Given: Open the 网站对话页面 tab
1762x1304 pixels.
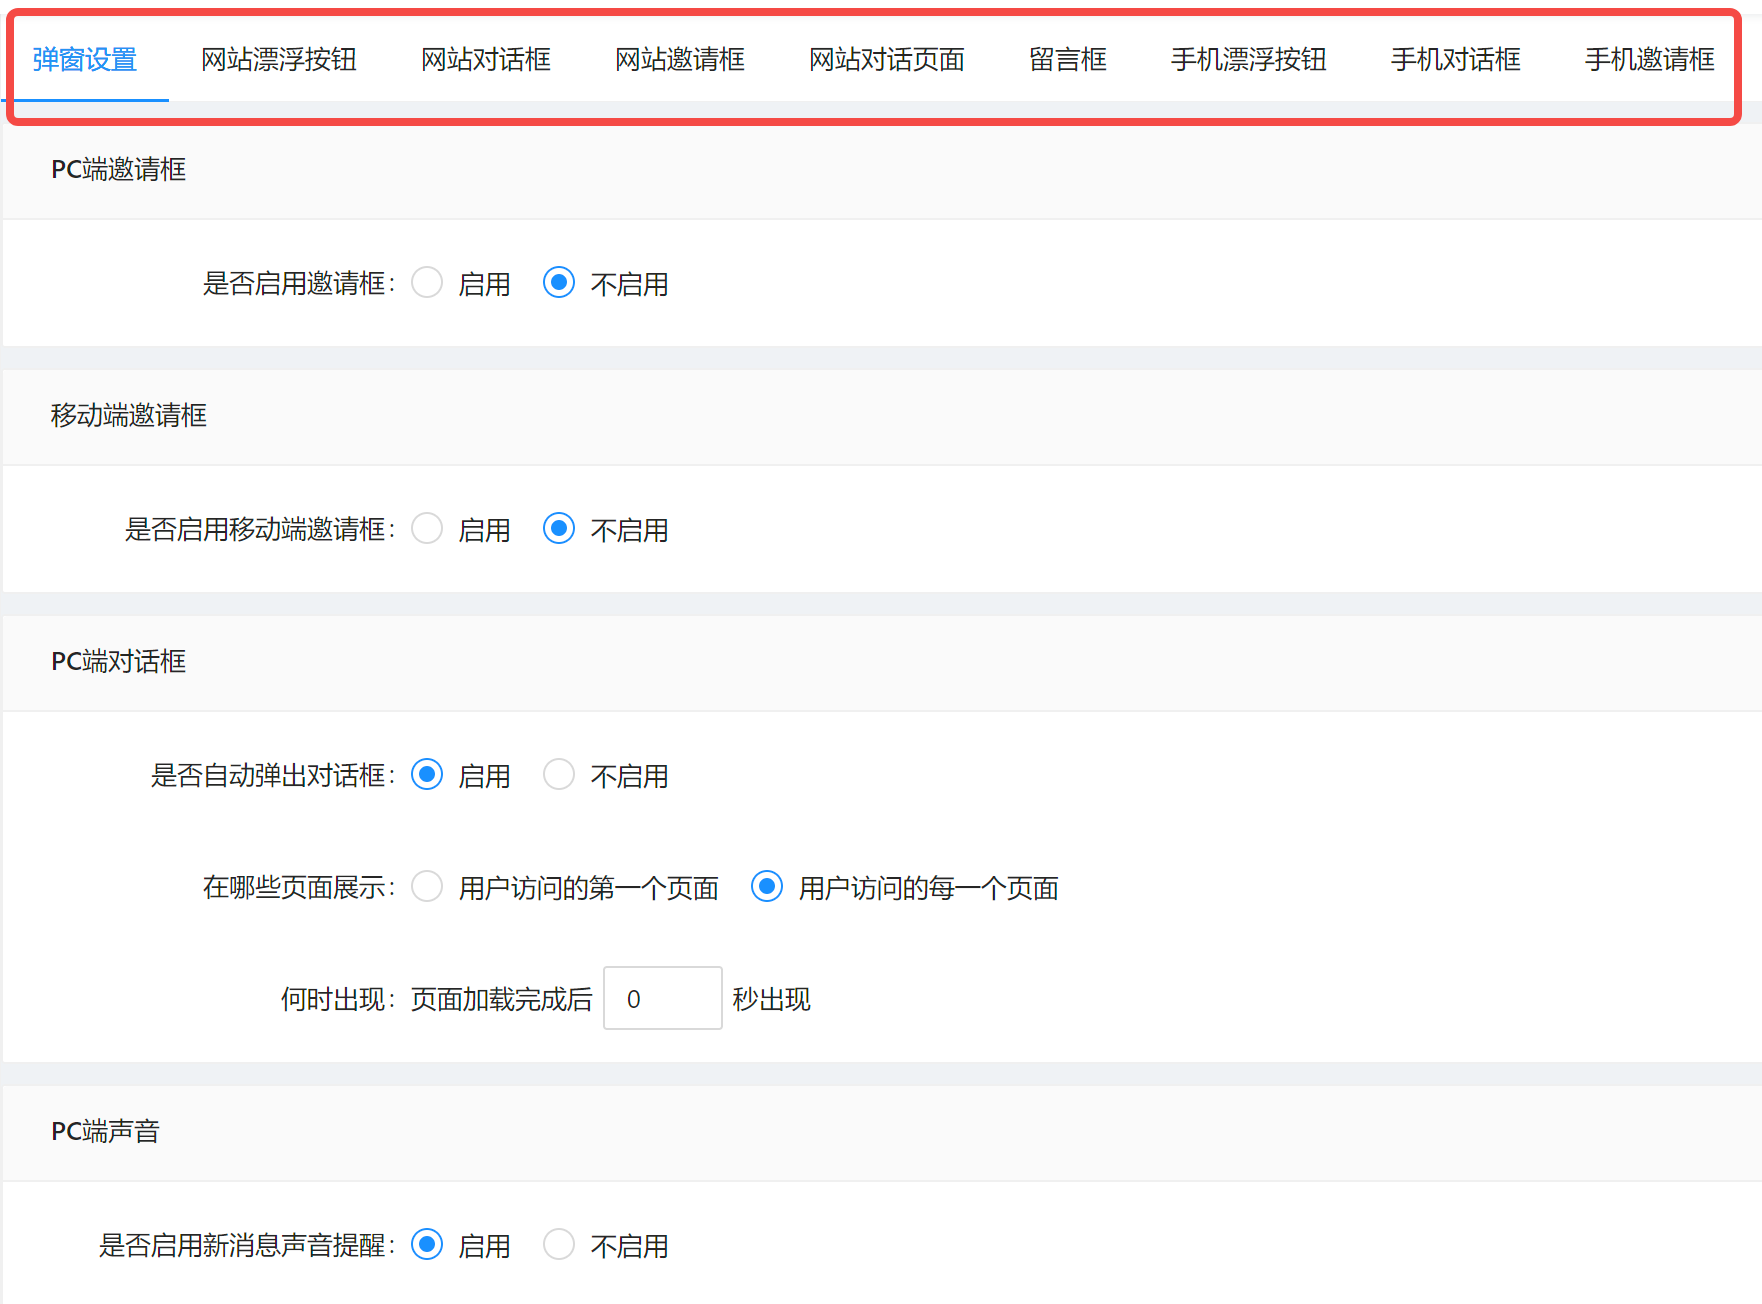Looking at the screenshot, I should tap(885, 60).
